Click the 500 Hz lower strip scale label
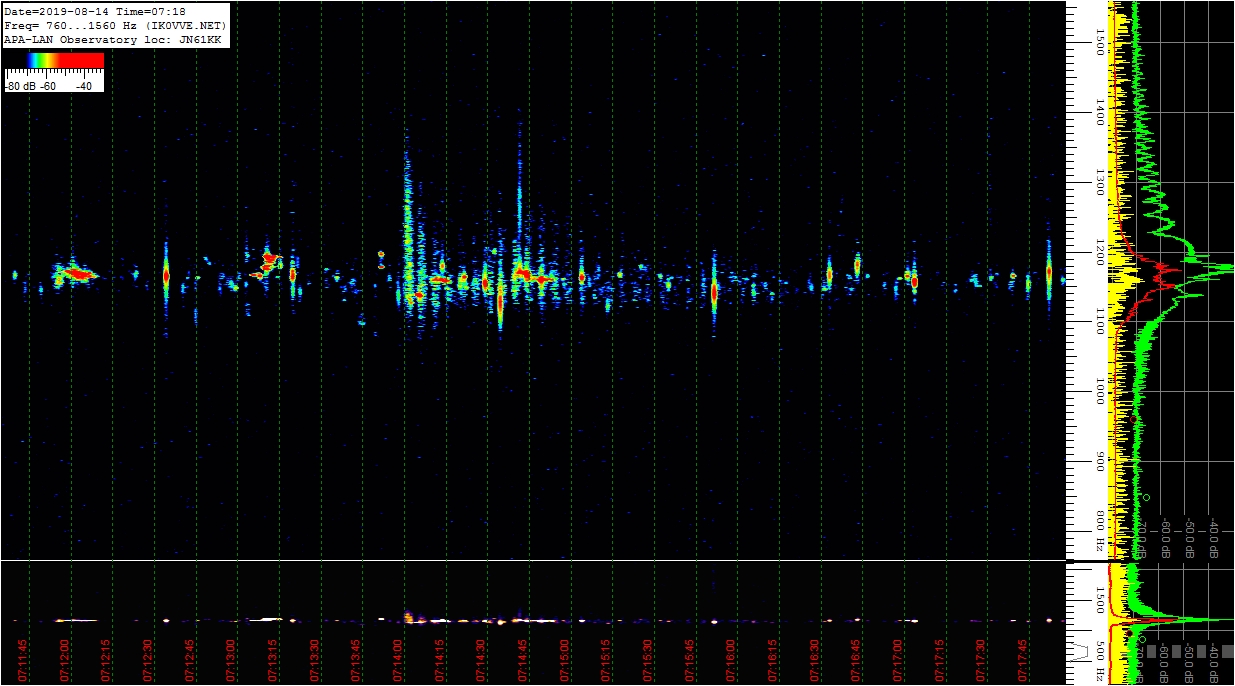Viewport: 1235px width, 686px height. [1099, 660]
